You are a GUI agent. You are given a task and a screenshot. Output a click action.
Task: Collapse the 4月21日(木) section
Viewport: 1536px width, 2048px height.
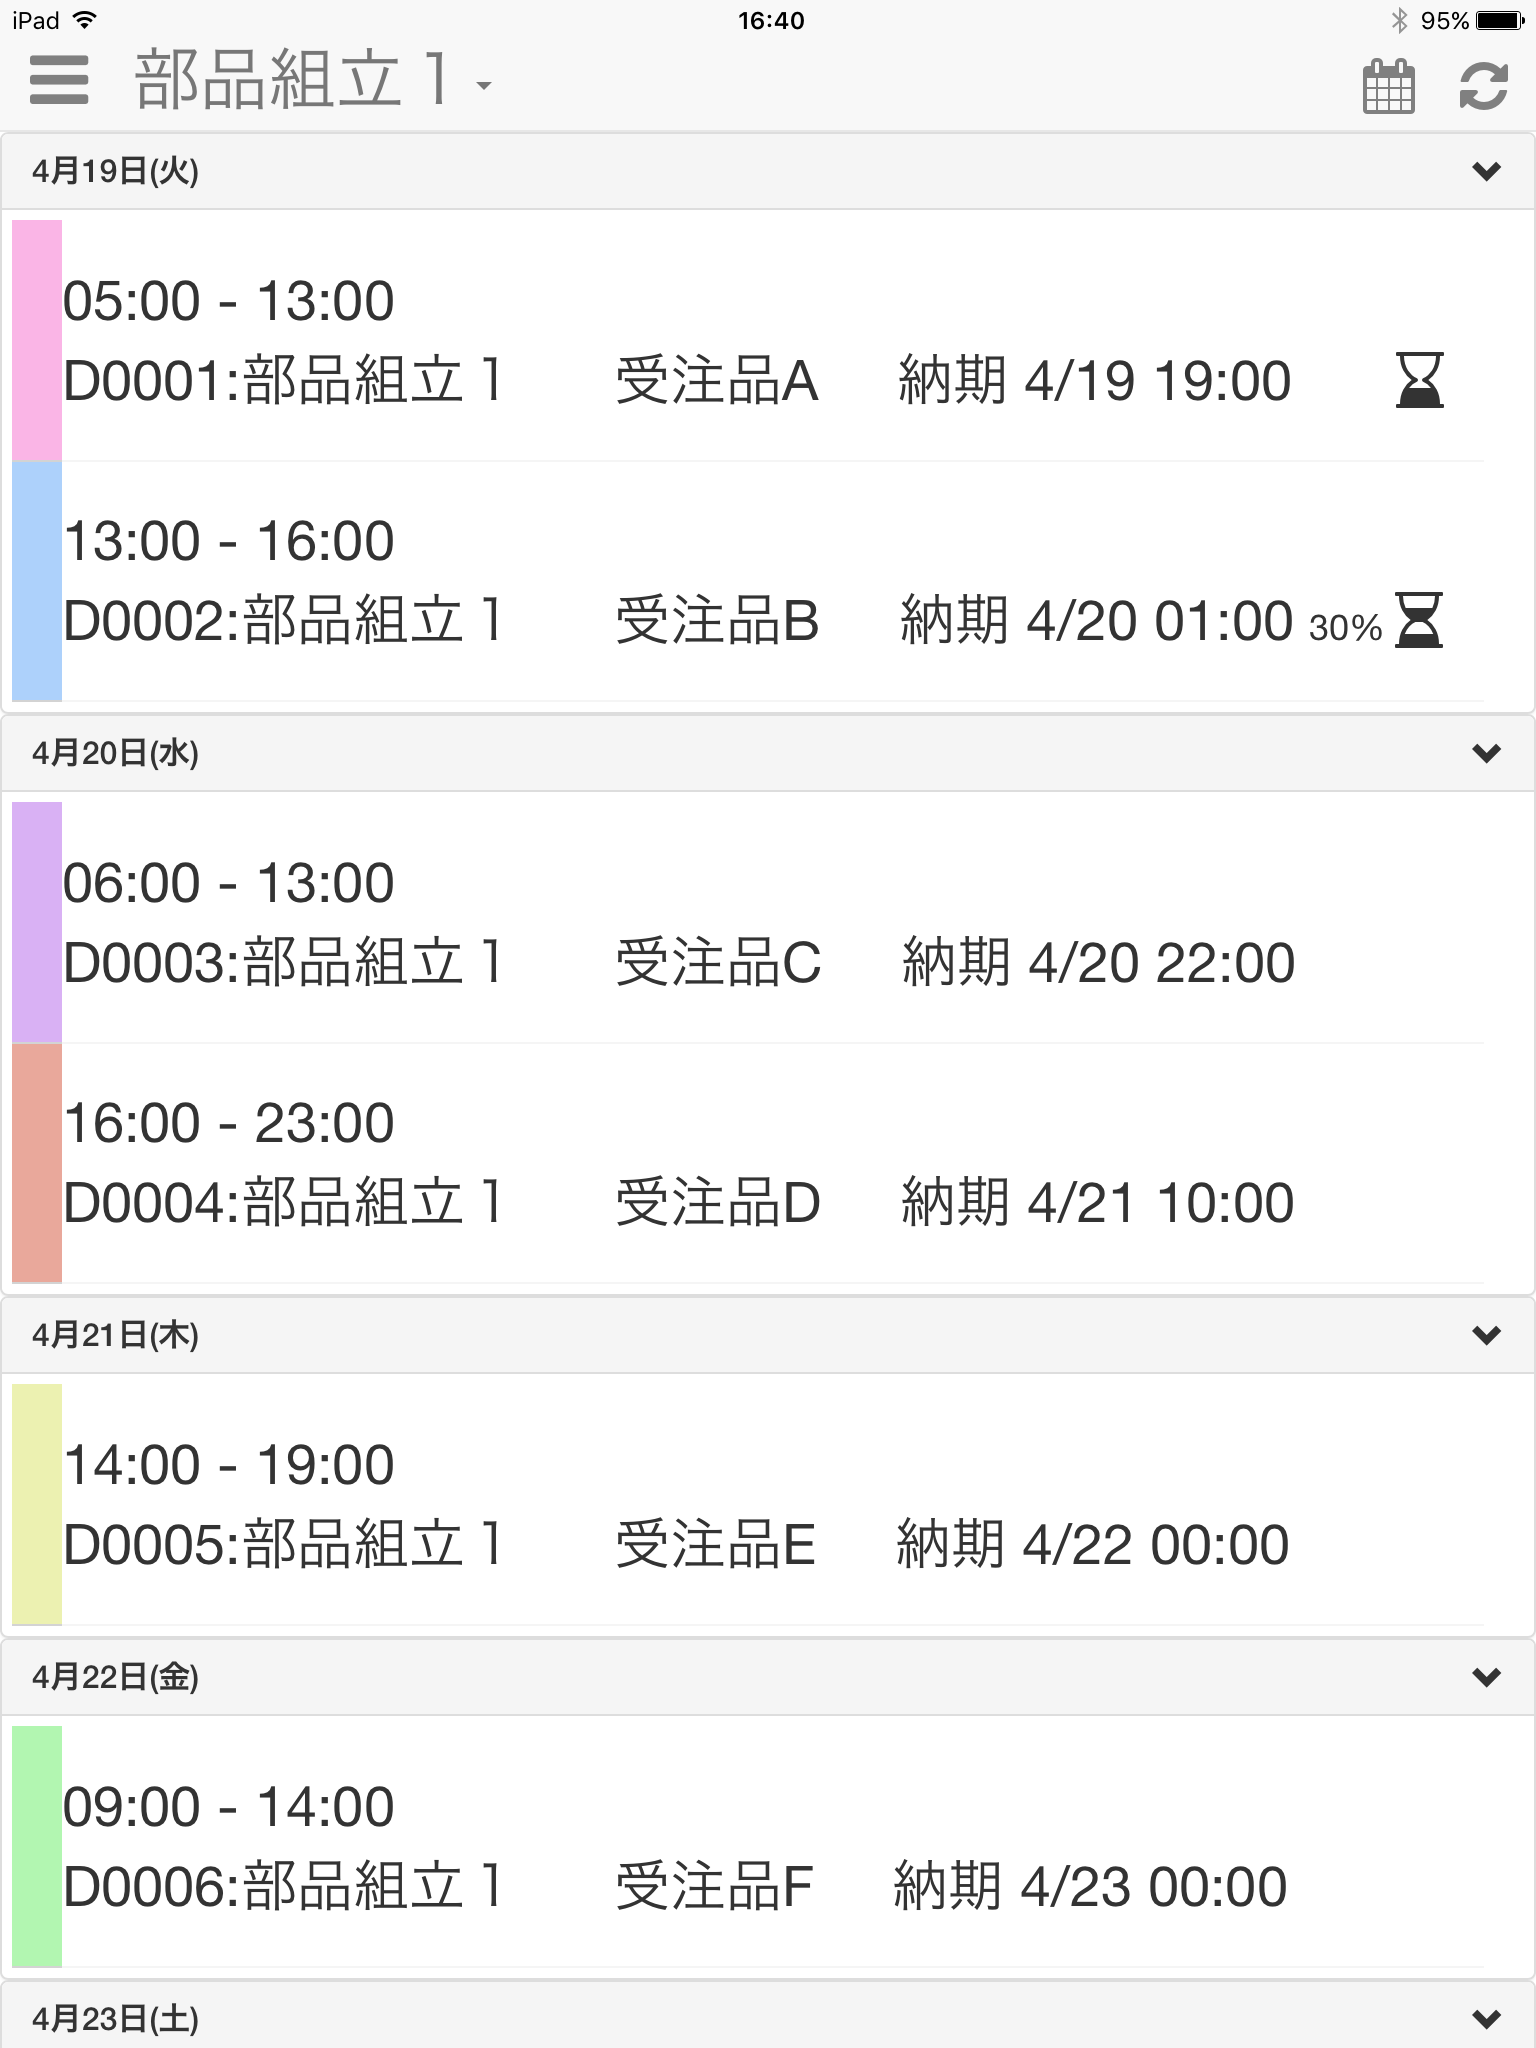[x=1487, y=1335]
